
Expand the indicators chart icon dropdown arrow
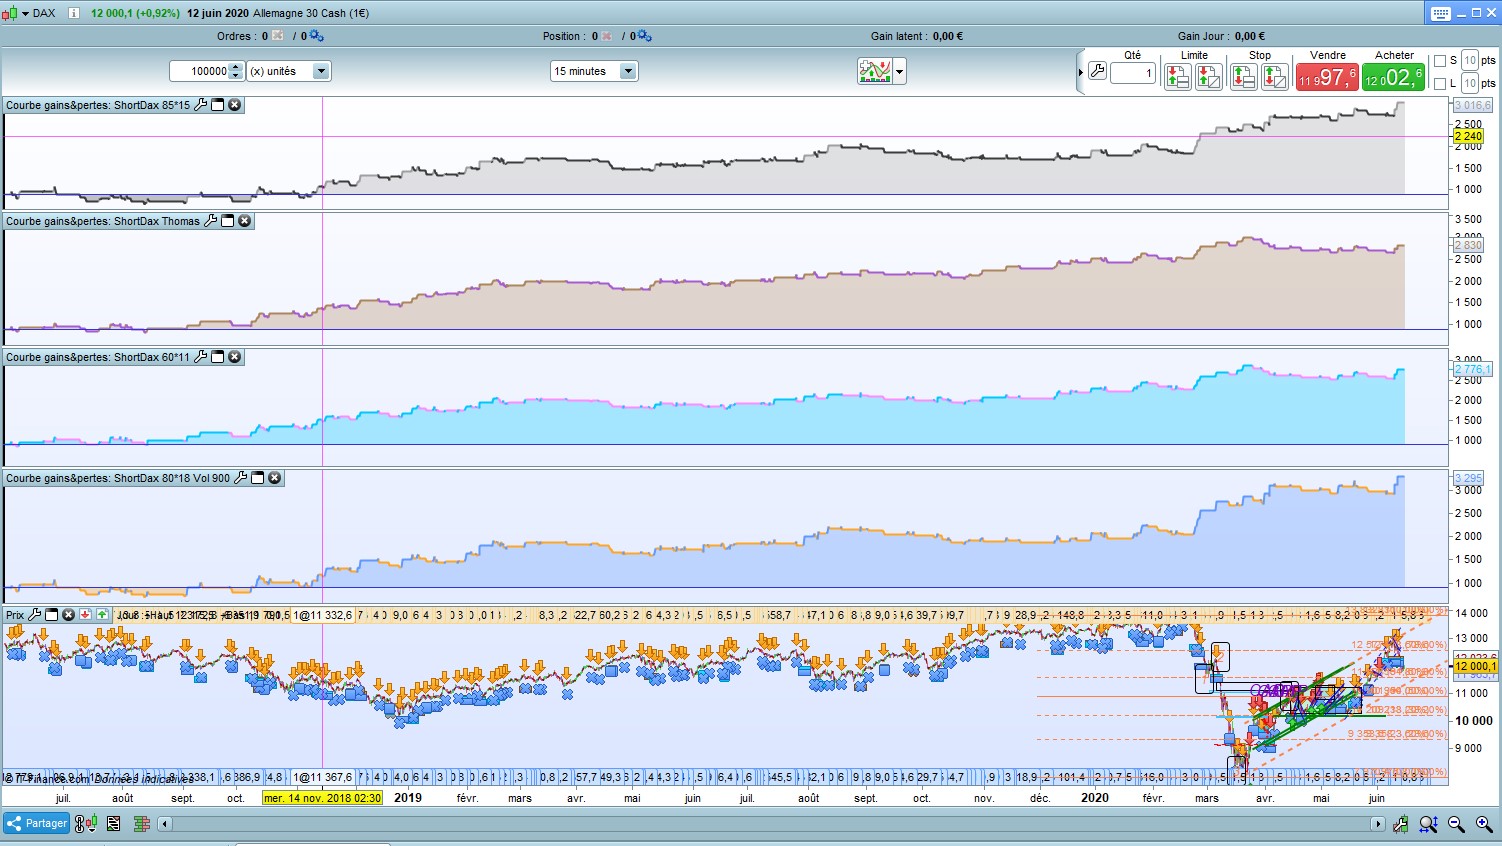pyautogui.click(x=899, y=72)
